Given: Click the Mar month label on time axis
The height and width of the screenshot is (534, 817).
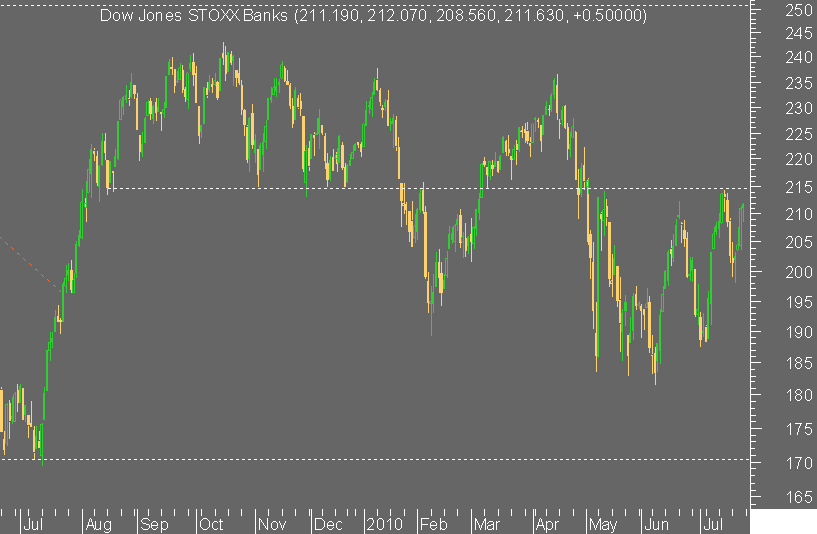Looking at the screenshot, I should pyautogui.click(x=487, y=525).
